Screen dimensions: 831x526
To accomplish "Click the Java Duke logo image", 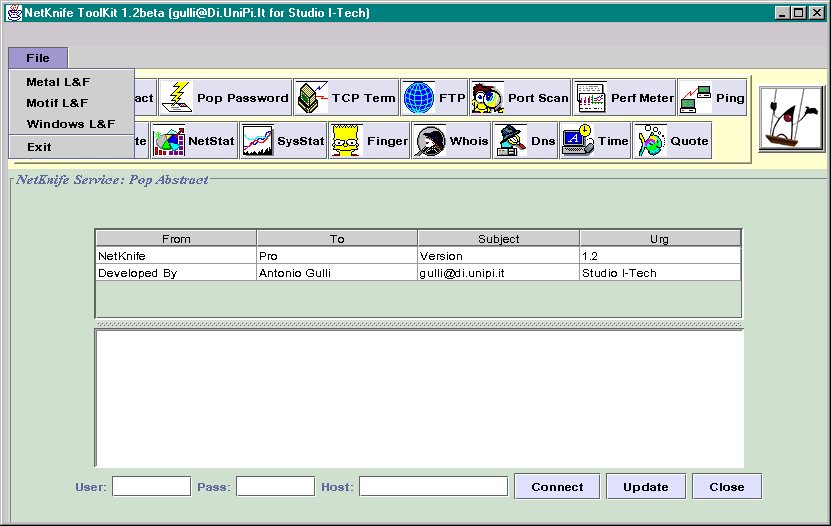I will click(791, 119).
